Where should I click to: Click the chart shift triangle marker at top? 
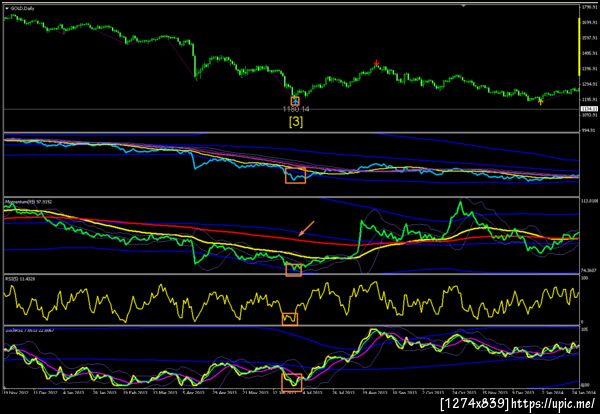click(464, 5)
